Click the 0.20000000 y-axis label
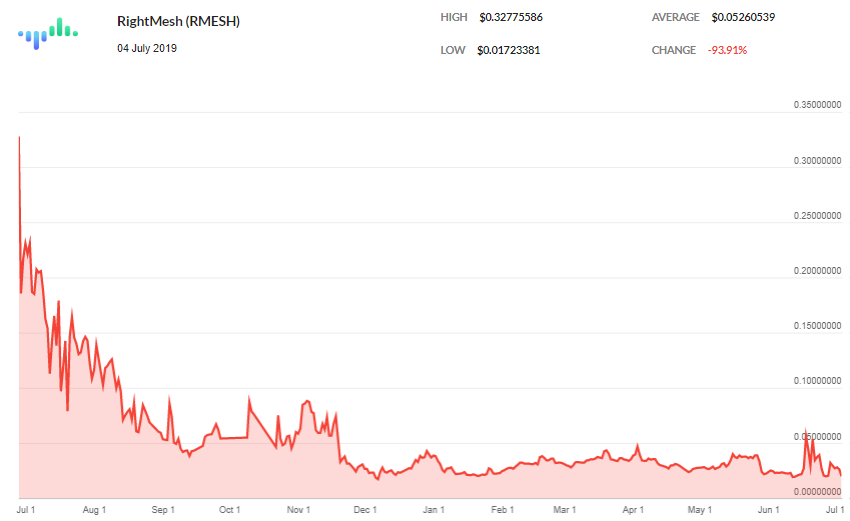The height and width of the screenshot is (521, 850). pyautogui.click(x=817, y=271)
